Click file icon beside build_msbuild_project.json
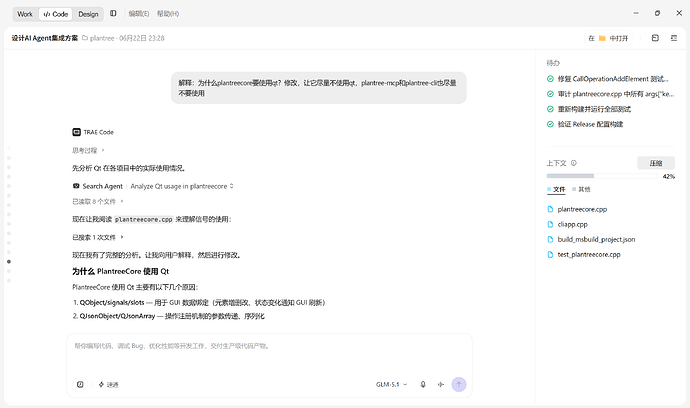Image resolution: width=690 pixels, height=408 pixels. pyautogui.click(x=550, y=239)
